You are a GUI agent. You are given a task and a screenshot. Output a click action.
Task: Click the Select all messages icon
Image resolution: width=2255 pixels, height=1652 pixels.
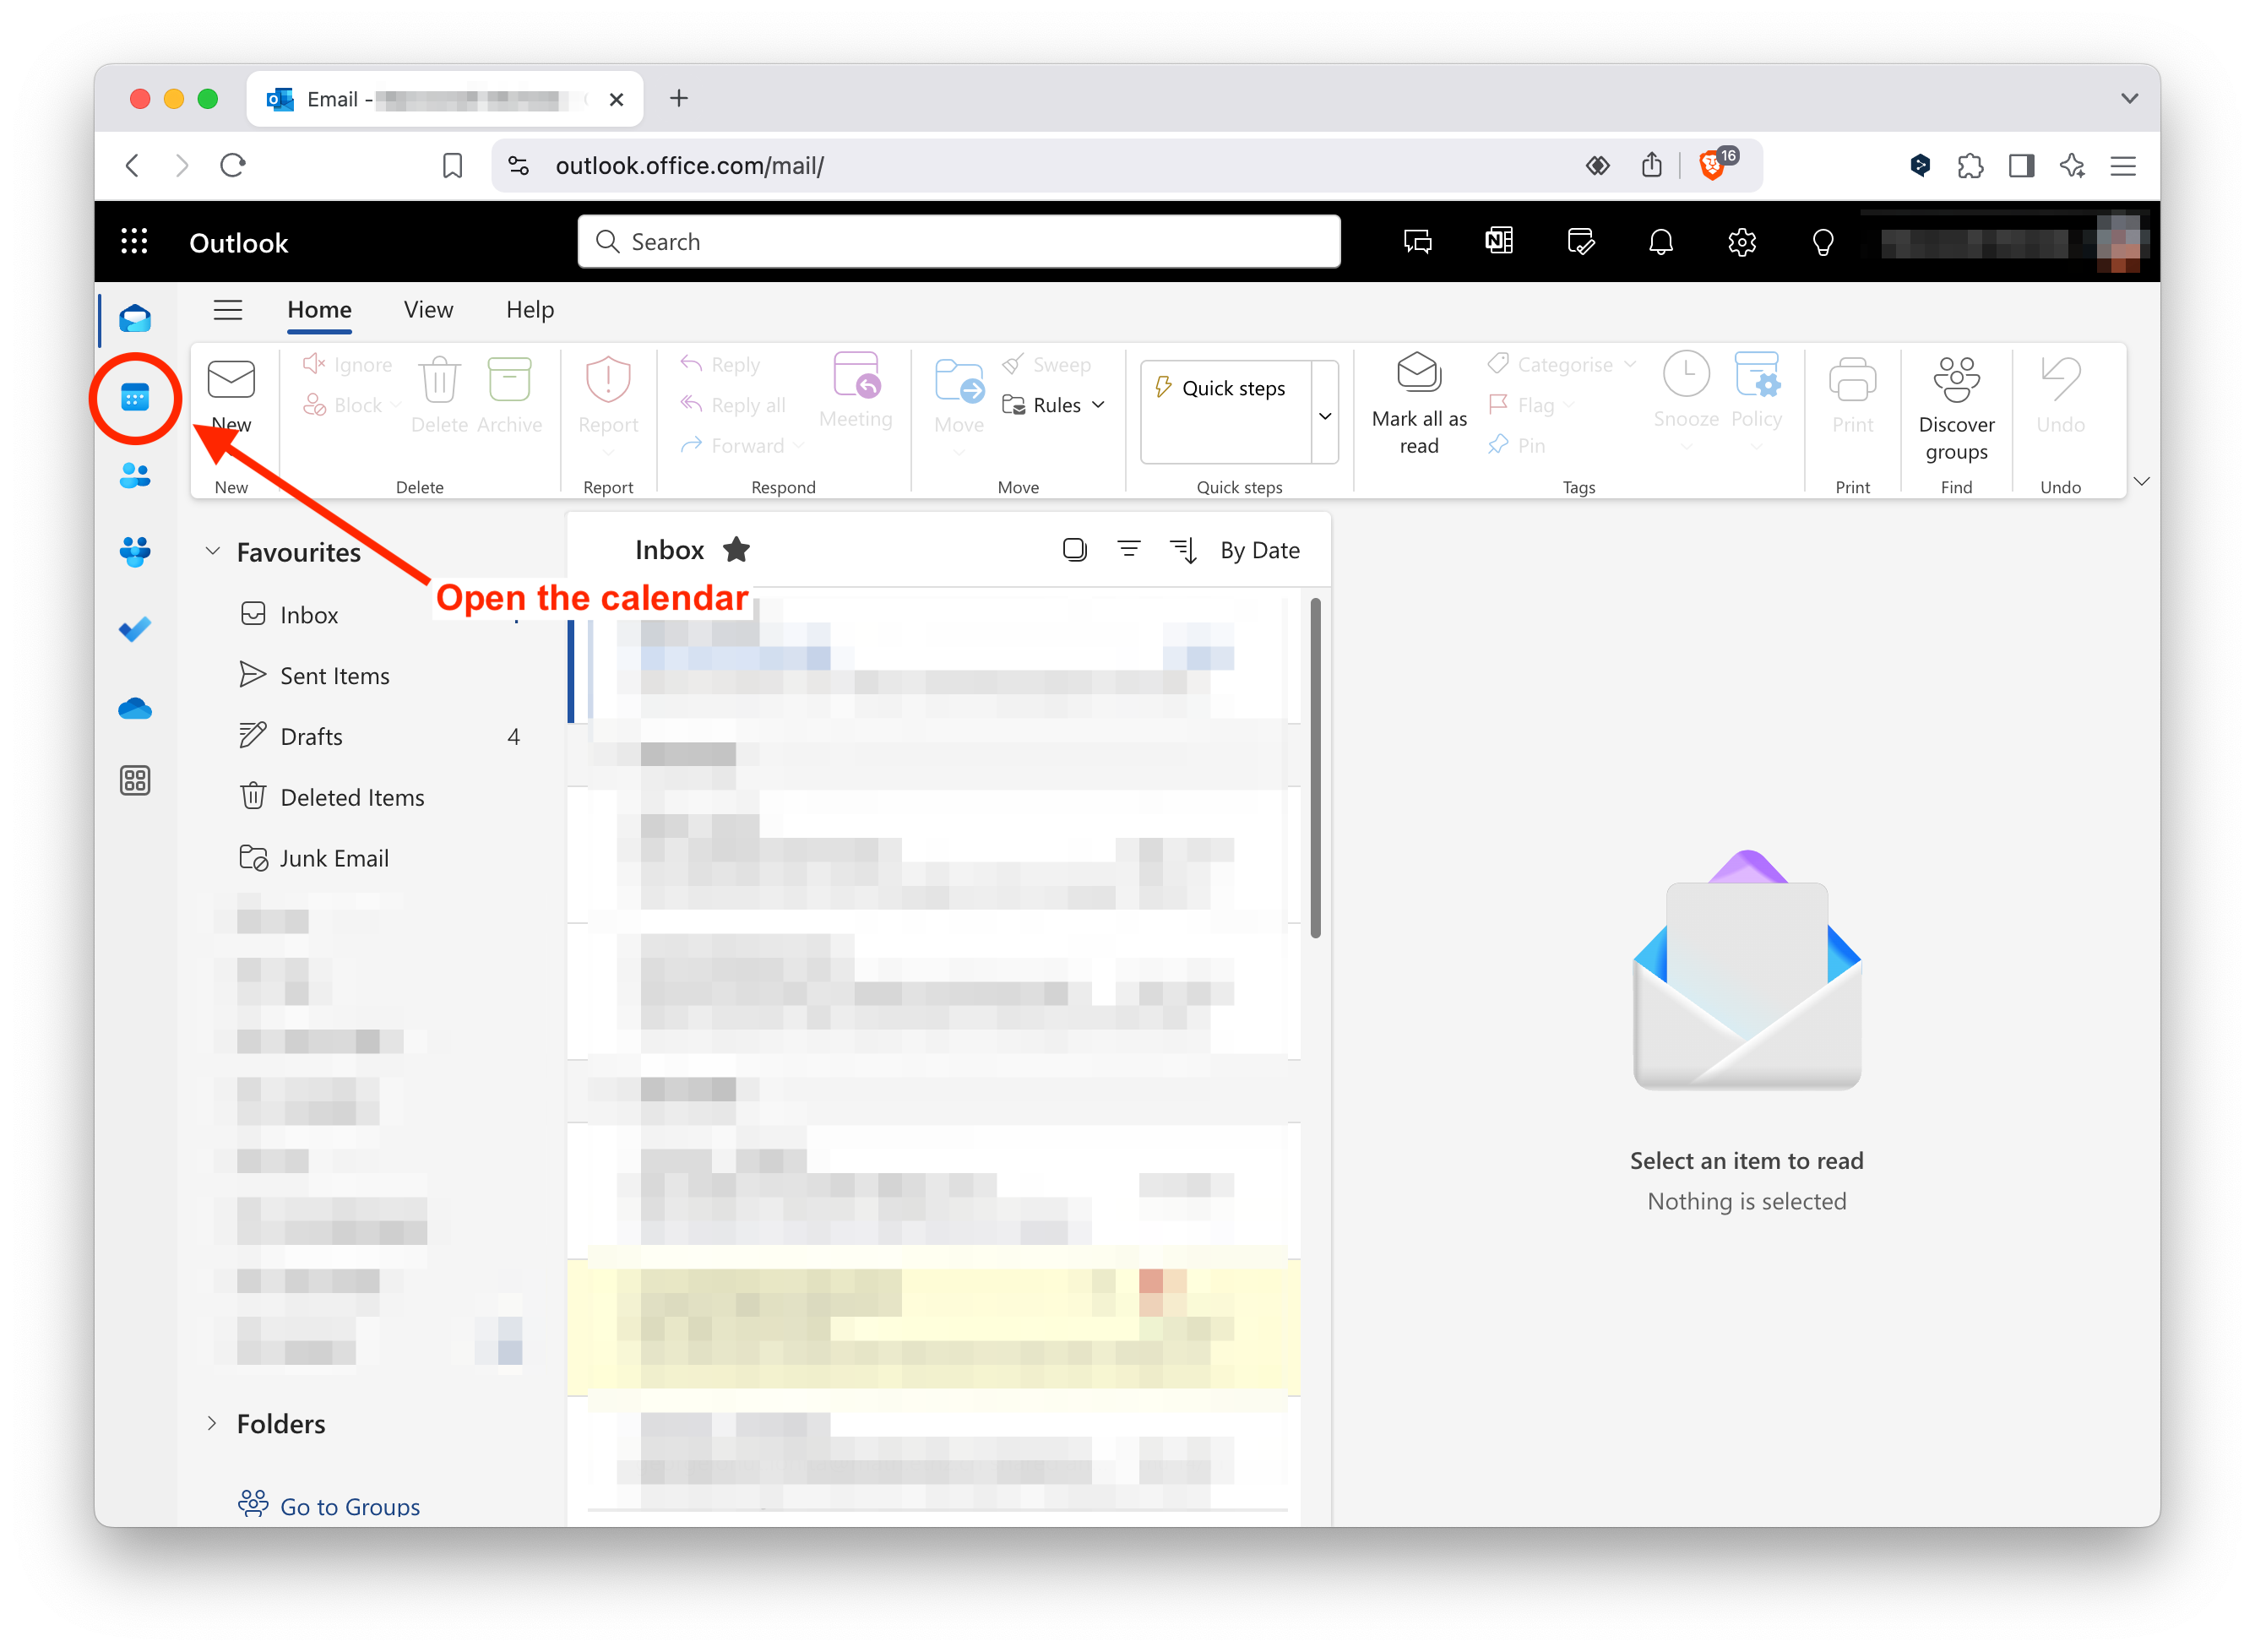(1074, 549)
